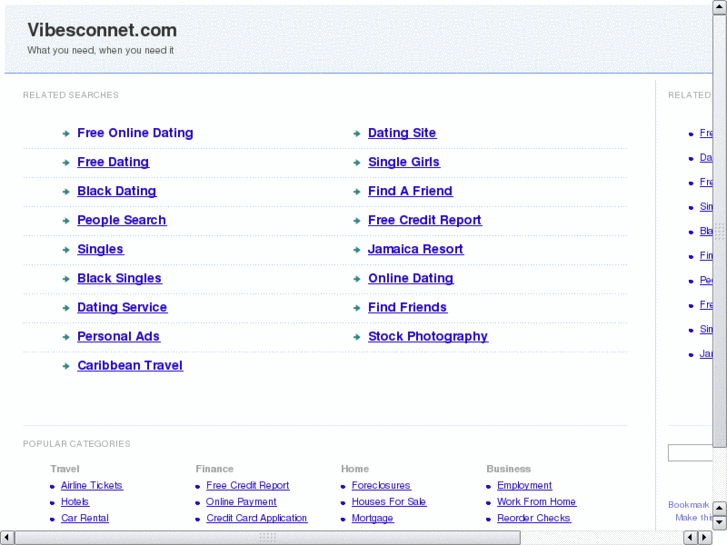This screenshot has height=545, width=727.
Task: Open Free Credit Report under Finance
Action: pyautogui.click(x=248, y=486)
